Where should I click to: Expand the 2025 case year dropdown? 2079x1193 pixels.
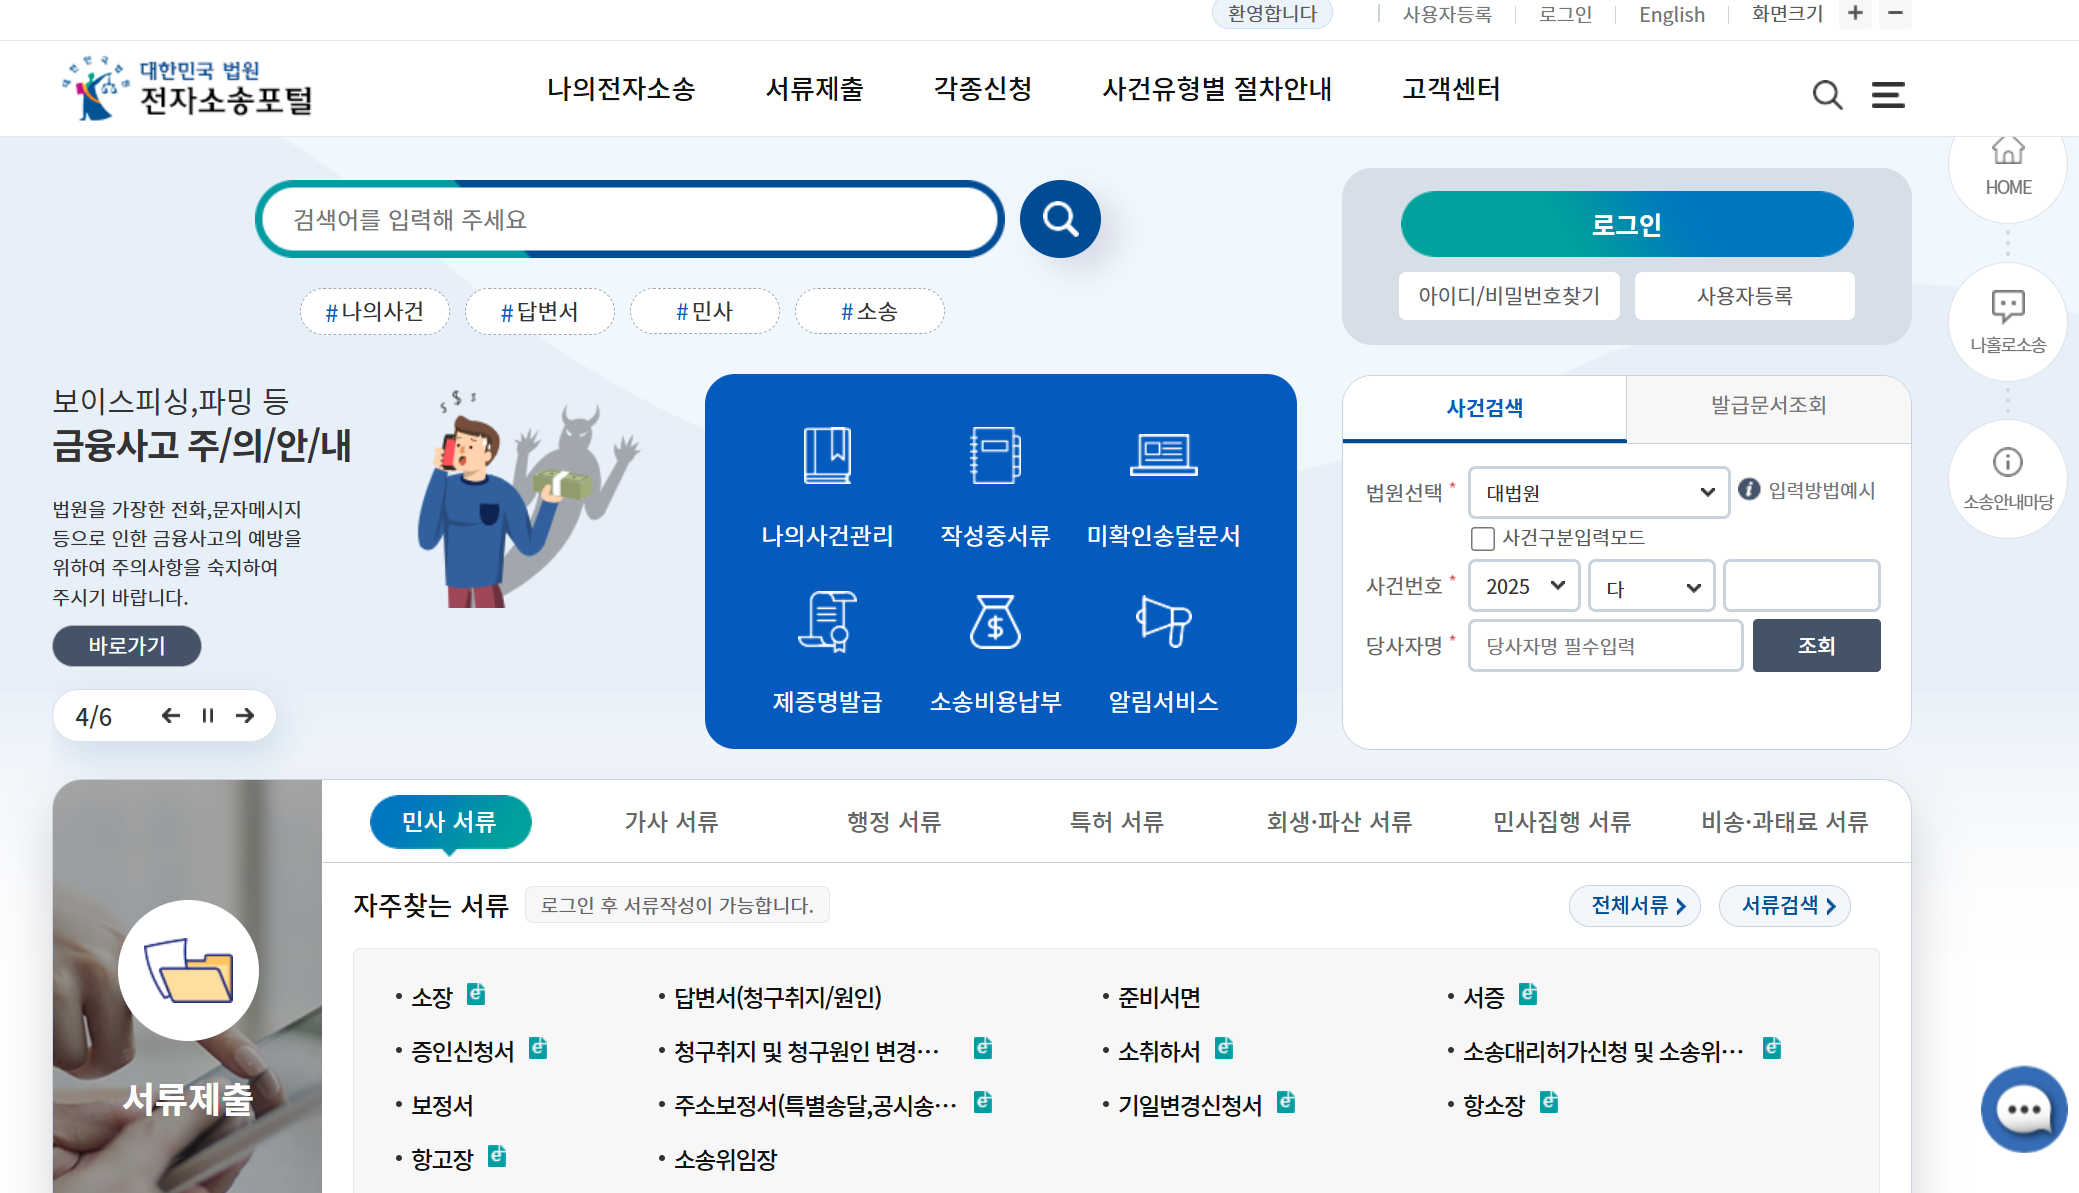pyautogui.click(x=1523, y=586)
